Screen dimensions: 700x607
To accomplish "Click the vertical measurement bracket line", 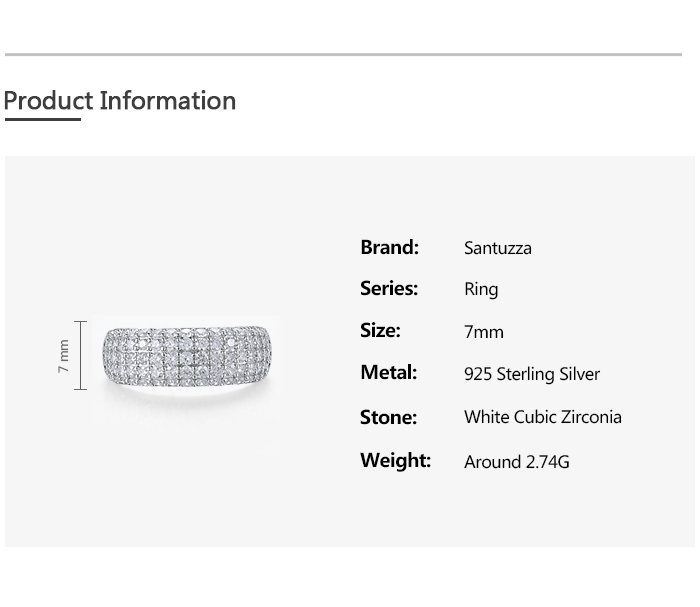I will [81, 356].
